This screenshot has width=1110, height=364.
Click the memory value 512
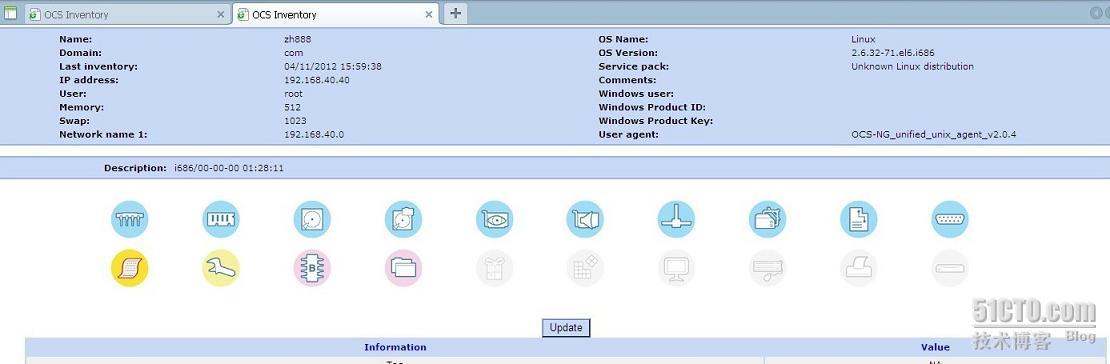pos(292,107)
